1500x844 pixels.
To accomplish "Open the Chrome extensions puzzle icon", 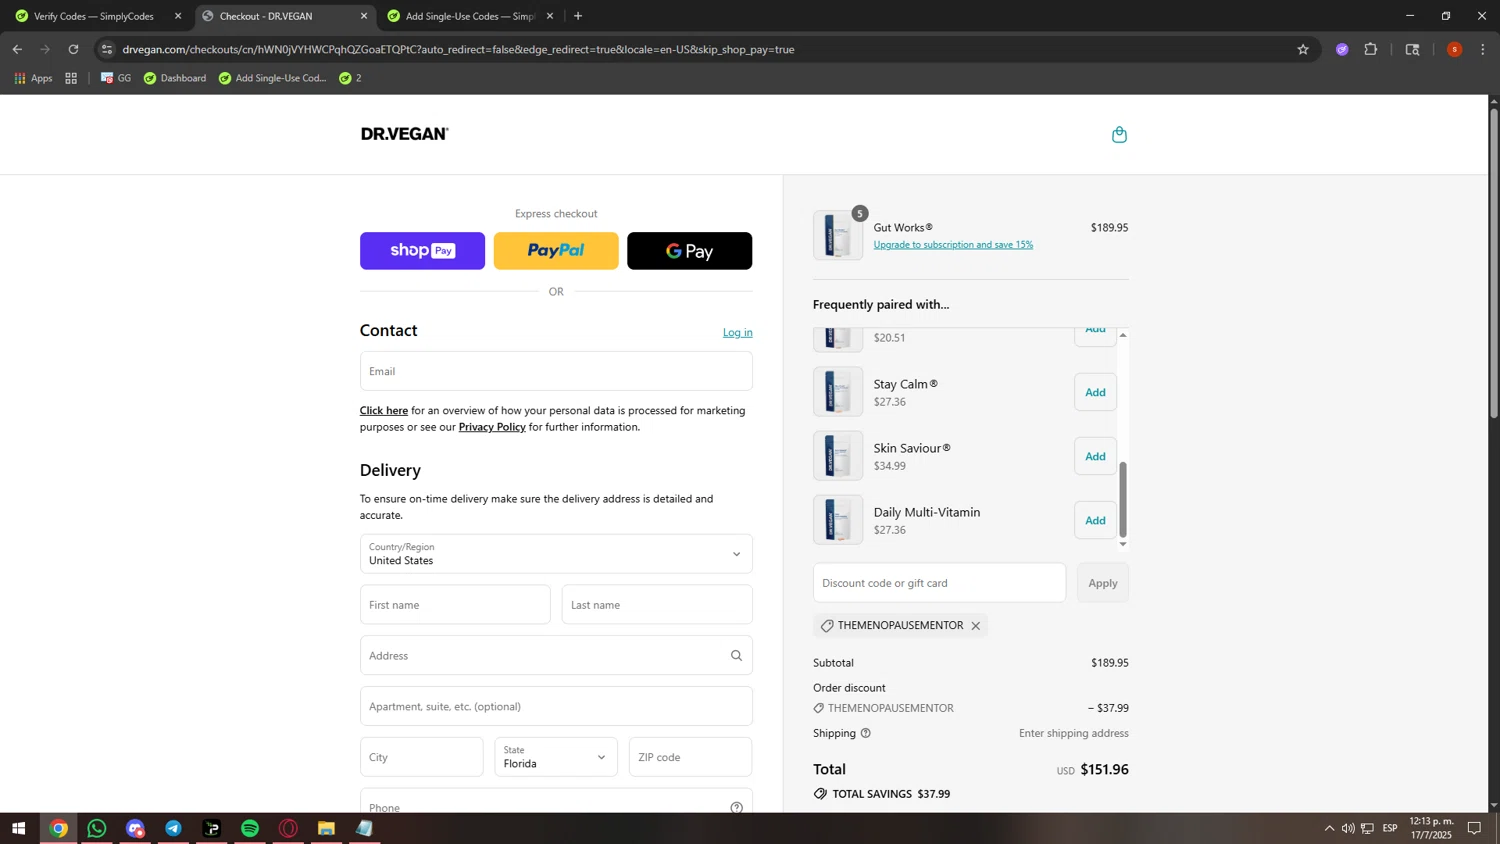I will tap(1371, 49).
